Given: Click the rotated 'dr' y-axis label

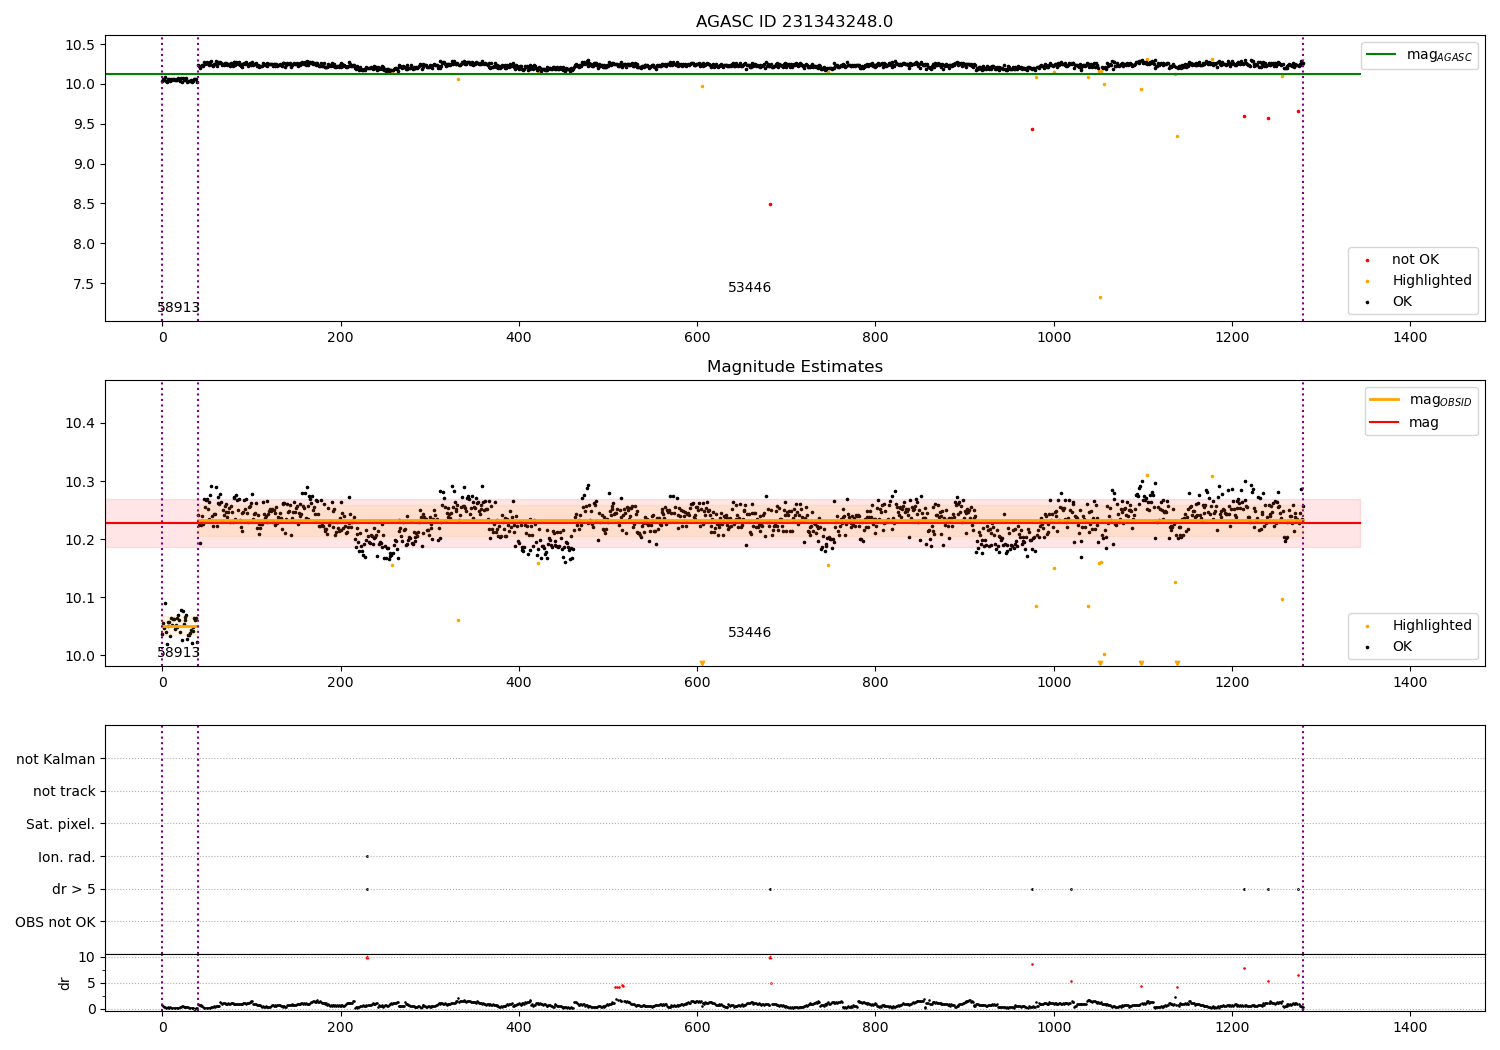Looking at the screenshot, I should click(x=65, y=983).
